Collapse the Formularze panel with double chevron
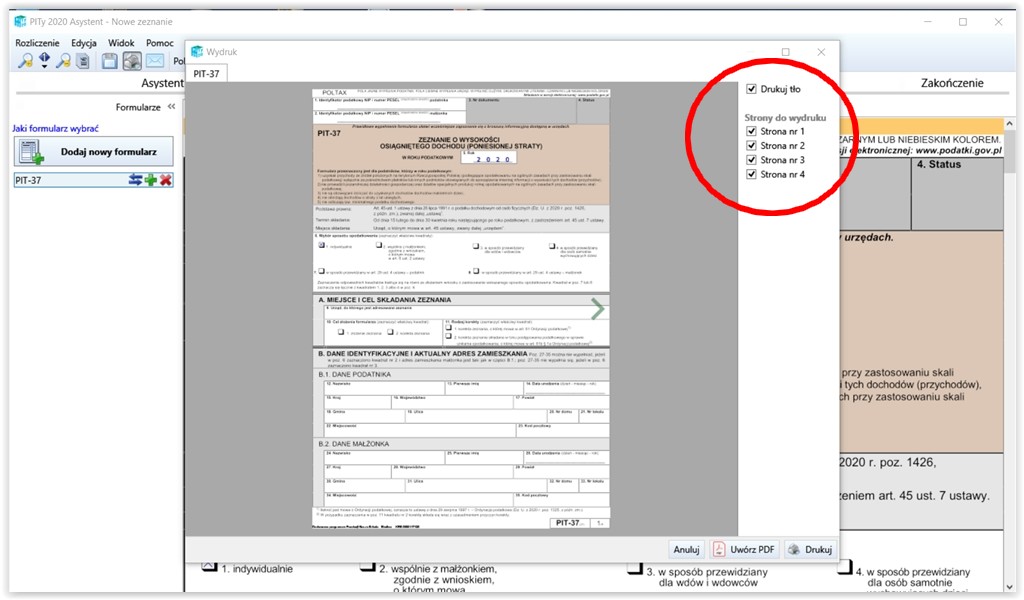Viewport: 1024px width, 600px height. coord(171,107)
